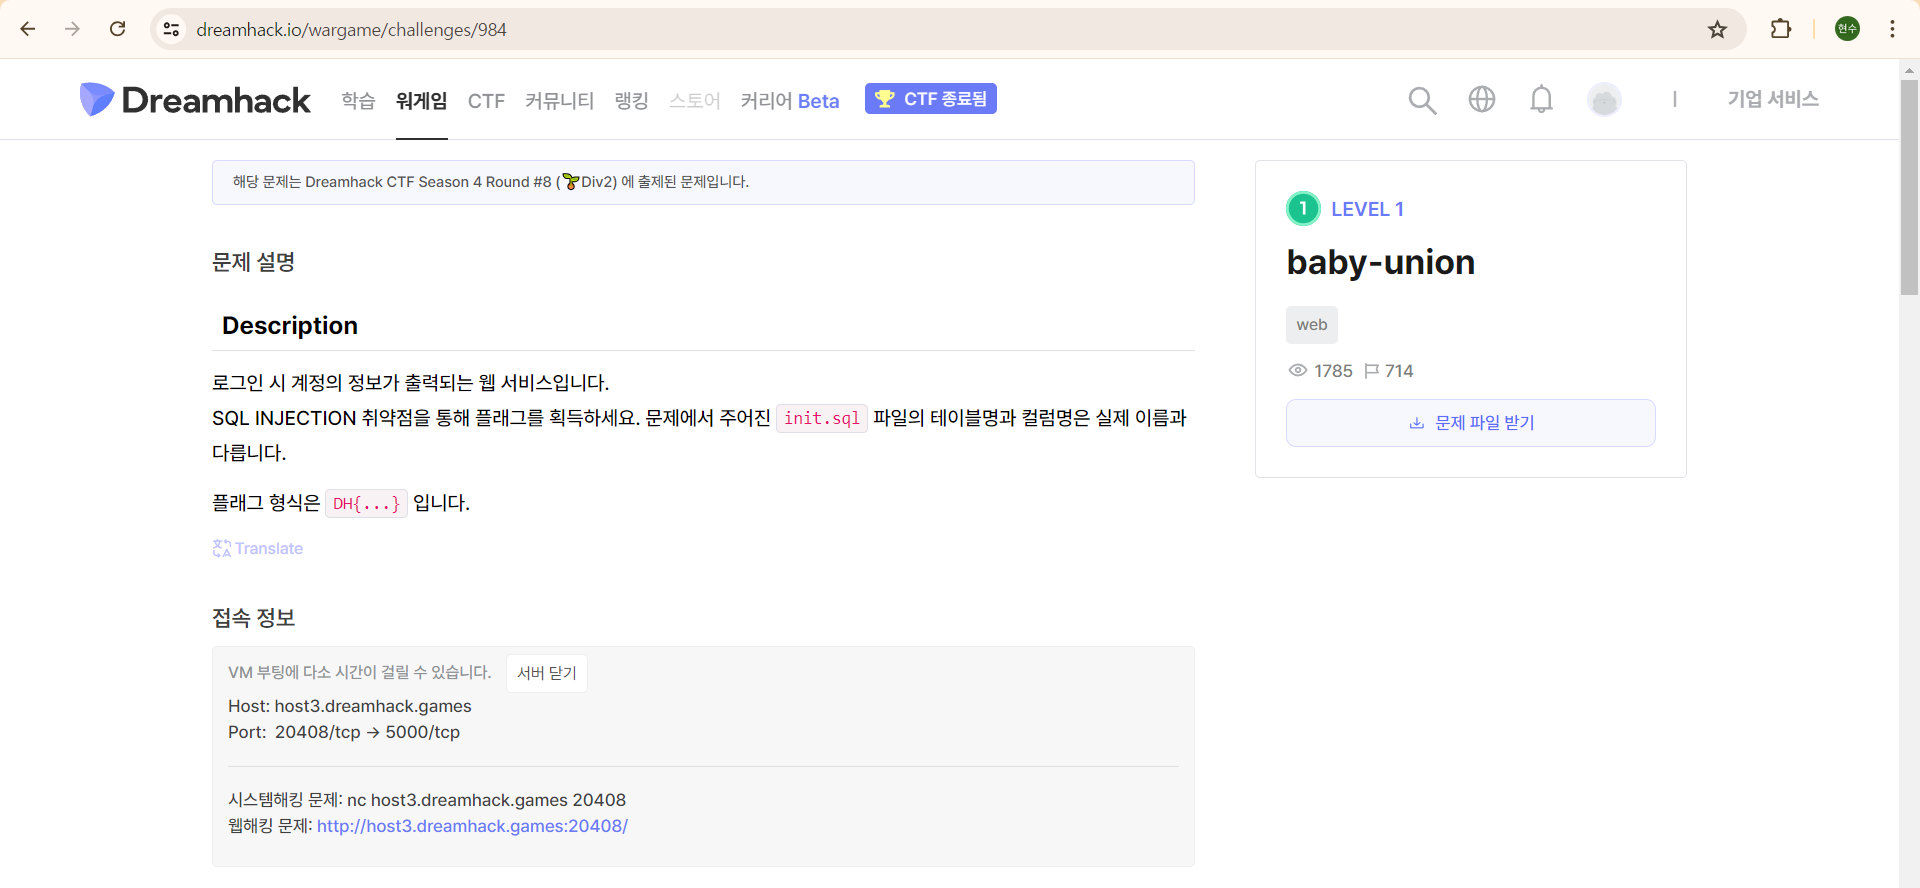The height and width of the screenshot is (888, 1920).
Task: Open the browser extensions puzzle icon
Action: point(1781,29)
